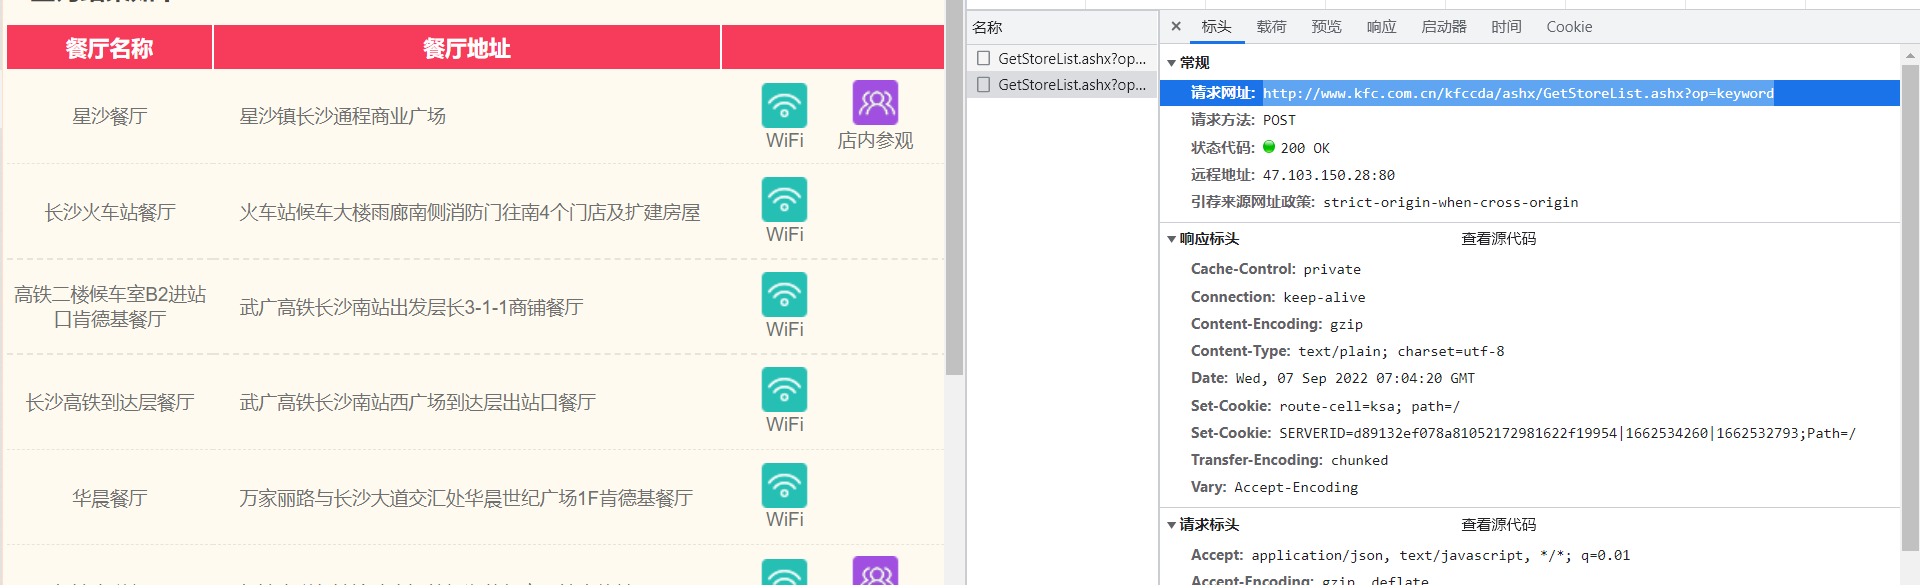The image size is (1920, 585).
Task: Click the restaurant name 华晨餐厅
Action: click(x=109, y=498)
